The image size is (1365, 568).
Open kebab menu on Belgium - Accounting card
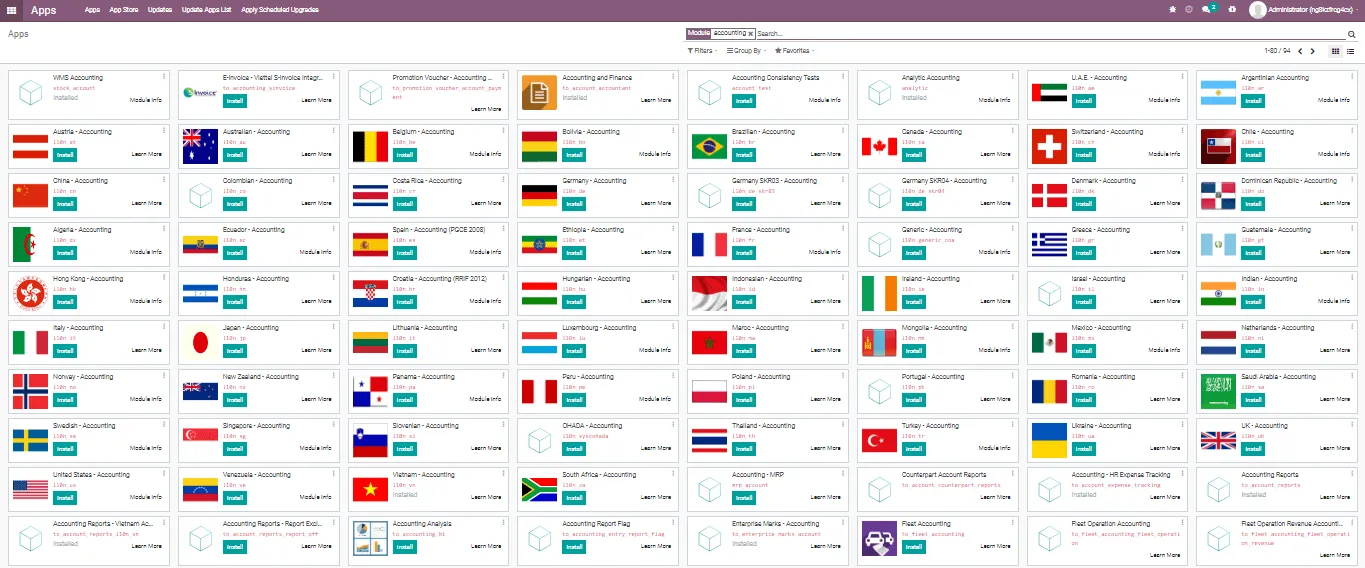click(504, 130)
